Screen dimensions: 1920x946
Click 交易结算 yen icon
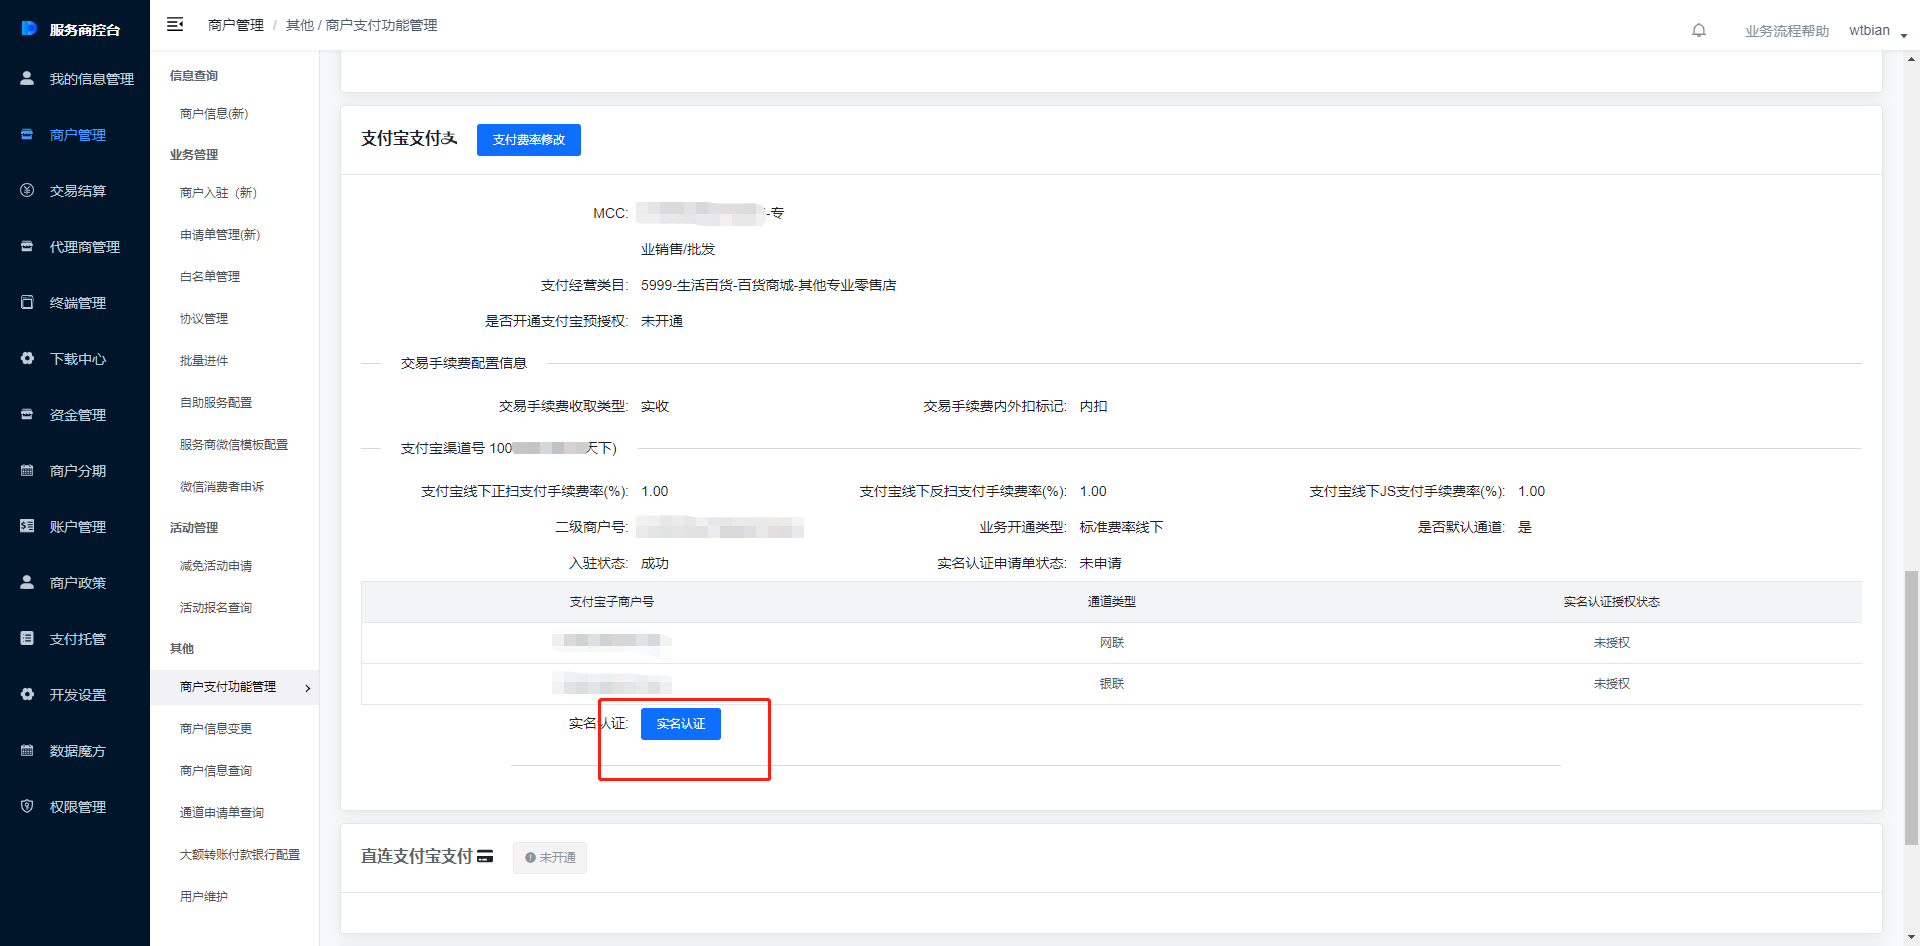coord(27,190)
